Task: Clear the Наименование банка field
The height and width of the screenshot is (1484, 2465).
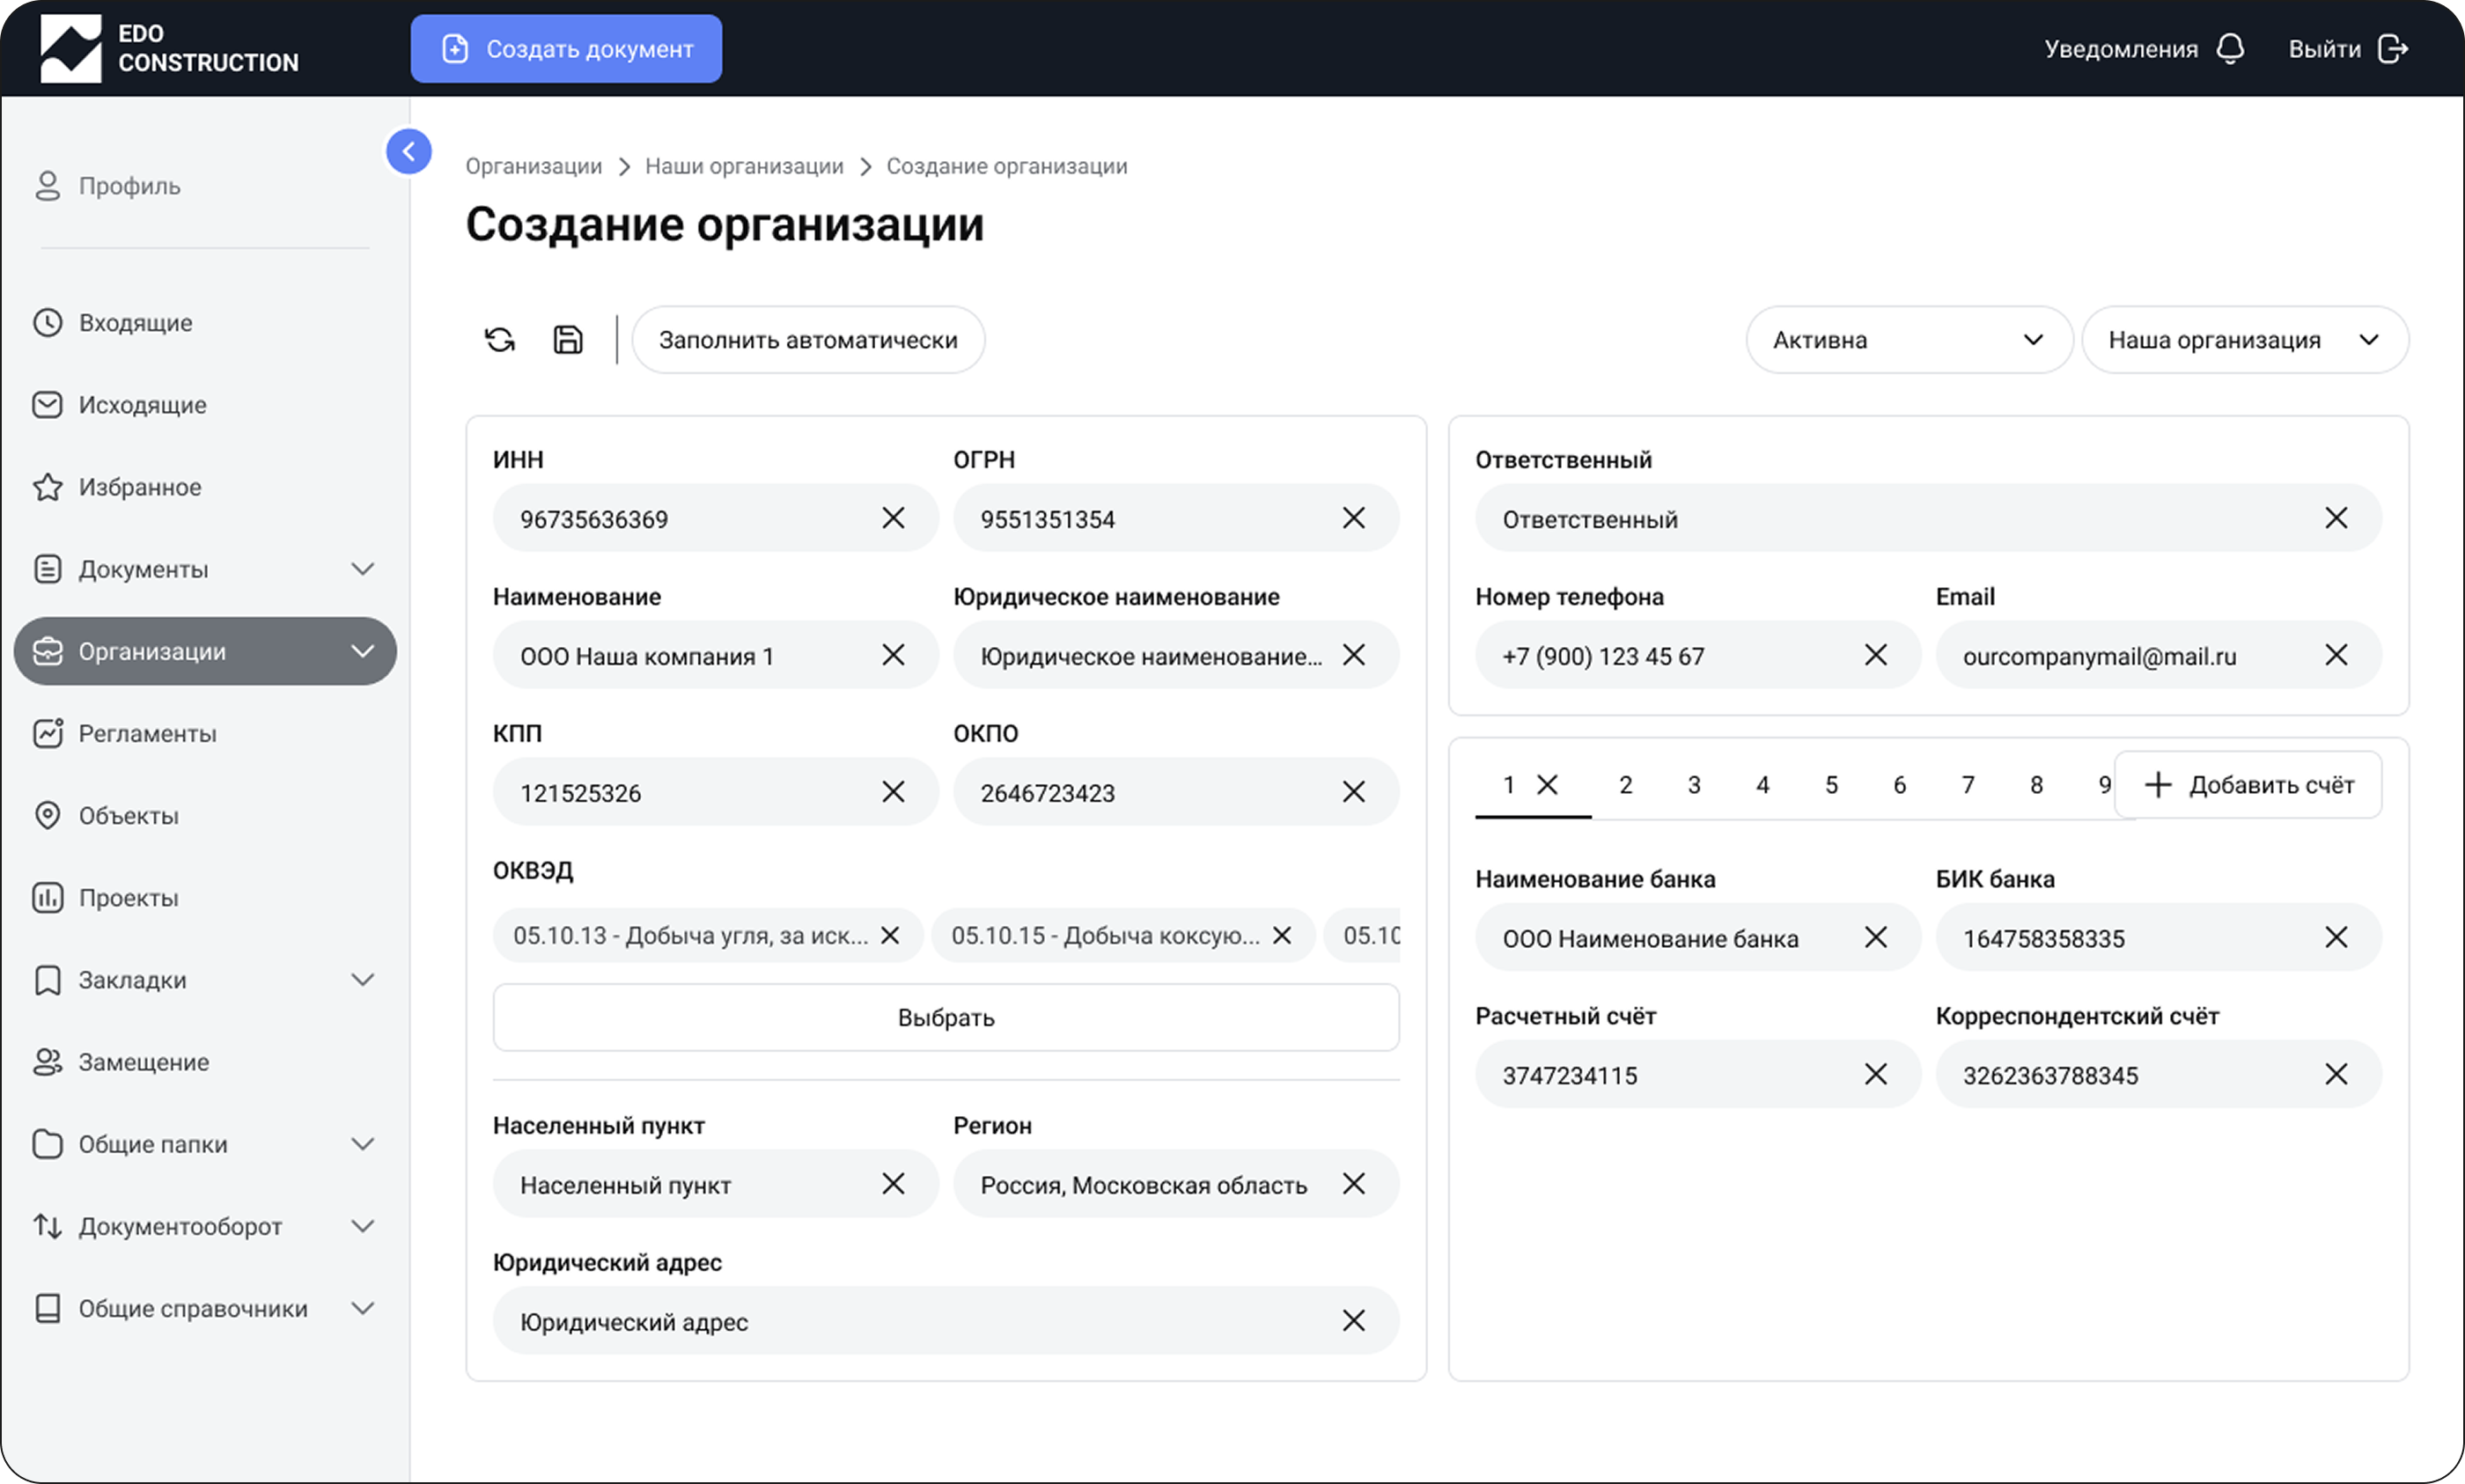Action: (1876, 937)
